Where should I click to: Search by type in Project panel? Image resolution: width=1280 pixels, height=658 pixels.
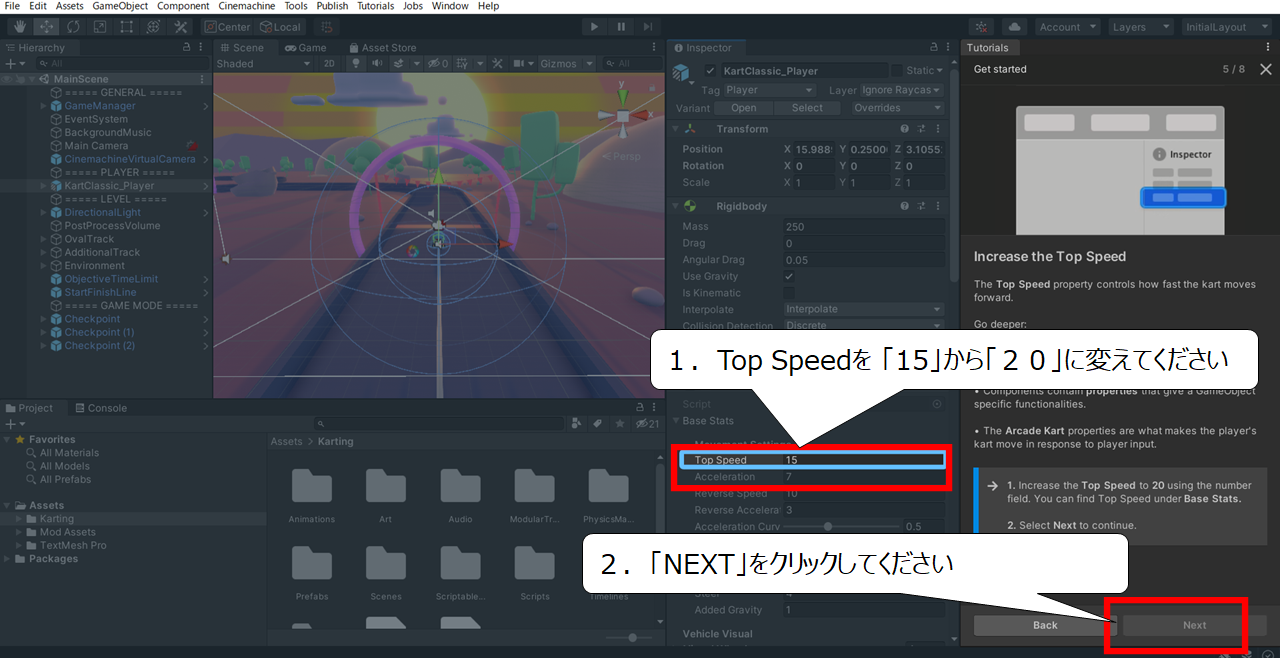point(576,423)
